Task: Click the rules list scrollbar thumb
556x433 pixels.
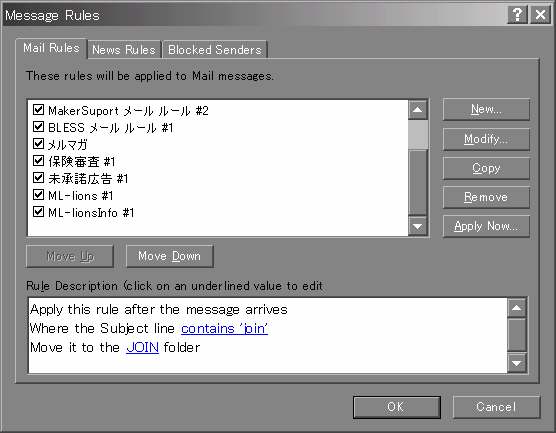Action: pos(418,134)
